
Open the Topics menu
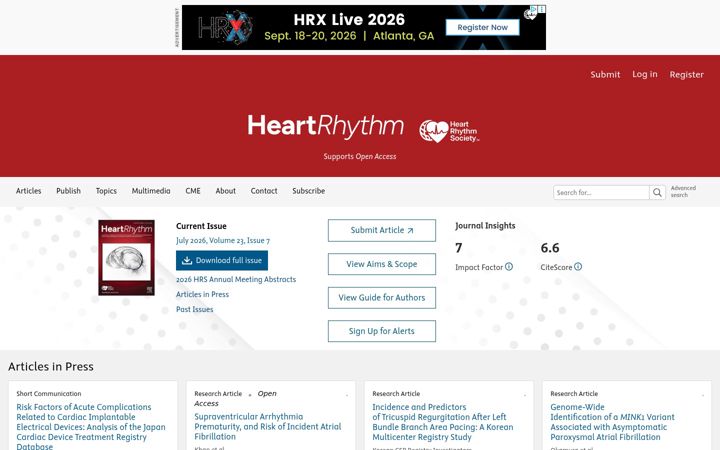coord(106,191)
